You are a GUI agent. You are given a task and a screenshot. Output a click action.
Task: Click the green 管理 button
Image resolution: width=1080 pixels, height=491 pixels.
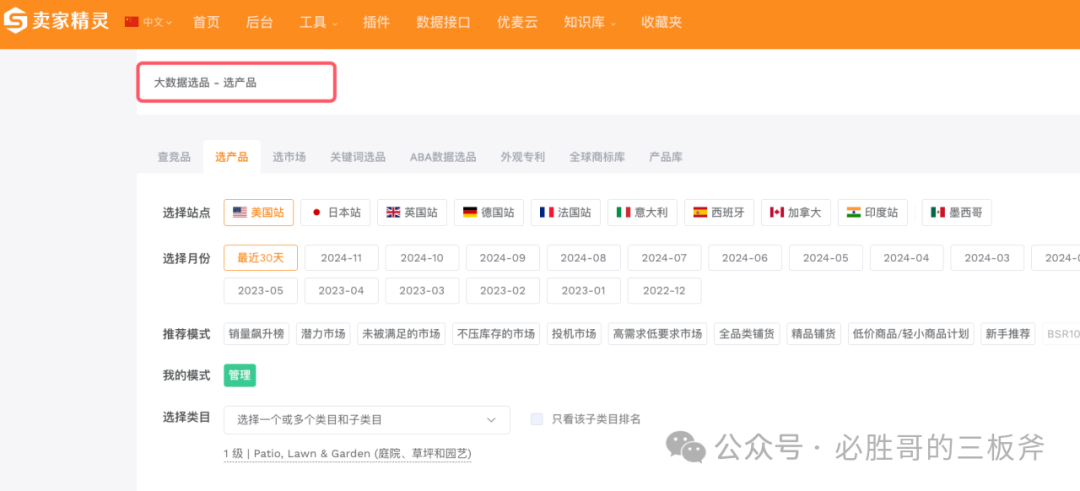click(240, 375)
